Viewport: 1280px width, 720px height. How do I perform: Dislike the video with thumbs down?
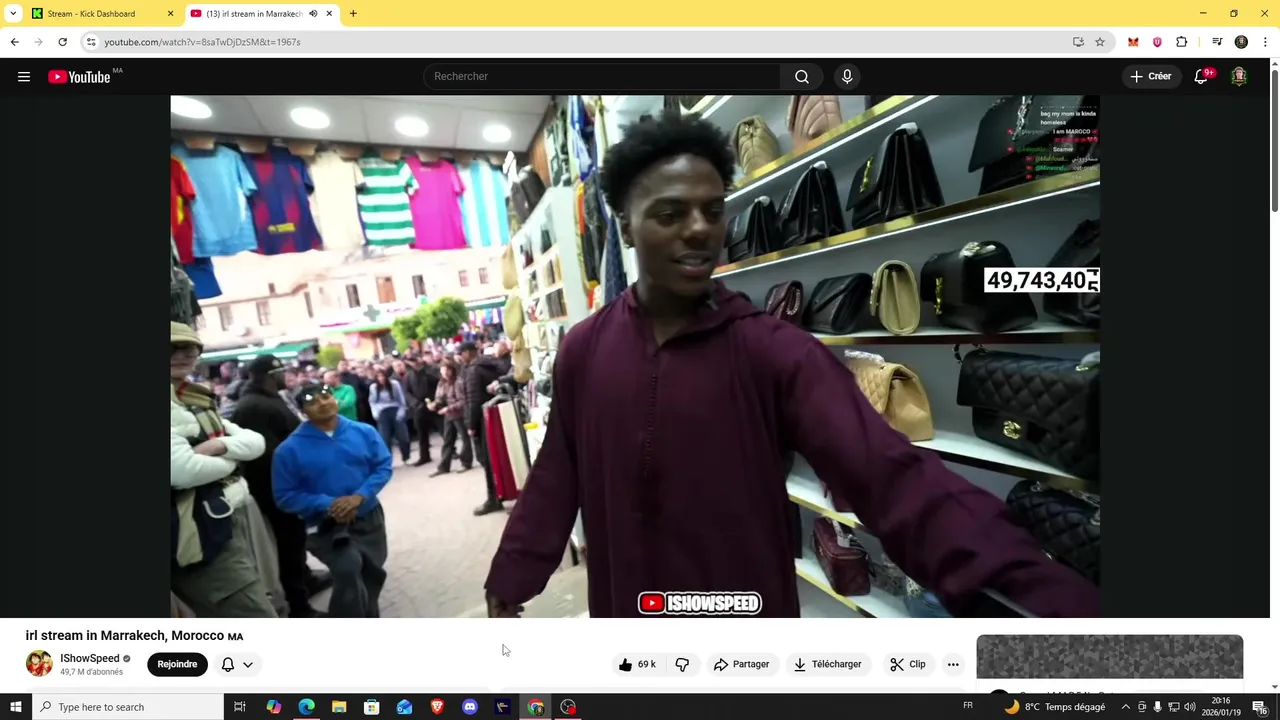coord(682,664)
